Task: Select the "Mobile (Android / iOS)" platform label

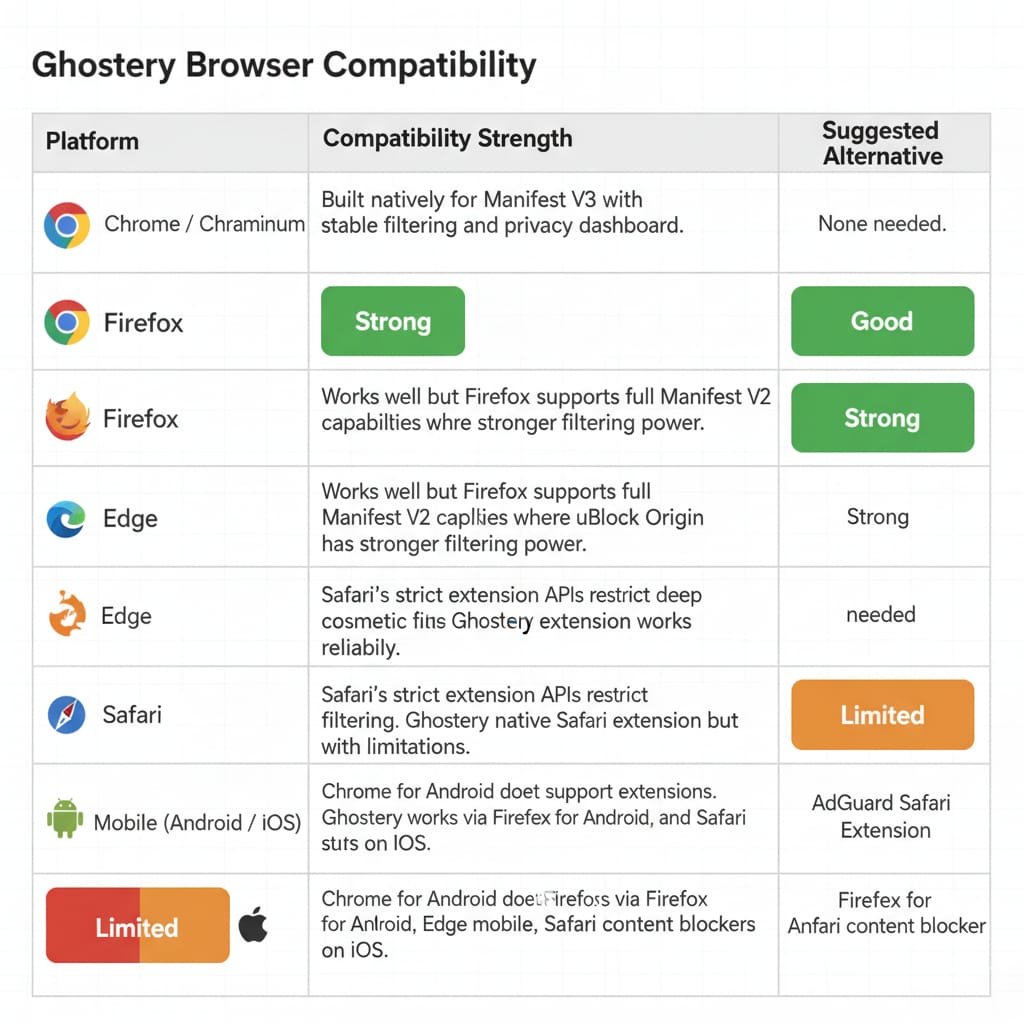Action: click(x=197, y=823)
